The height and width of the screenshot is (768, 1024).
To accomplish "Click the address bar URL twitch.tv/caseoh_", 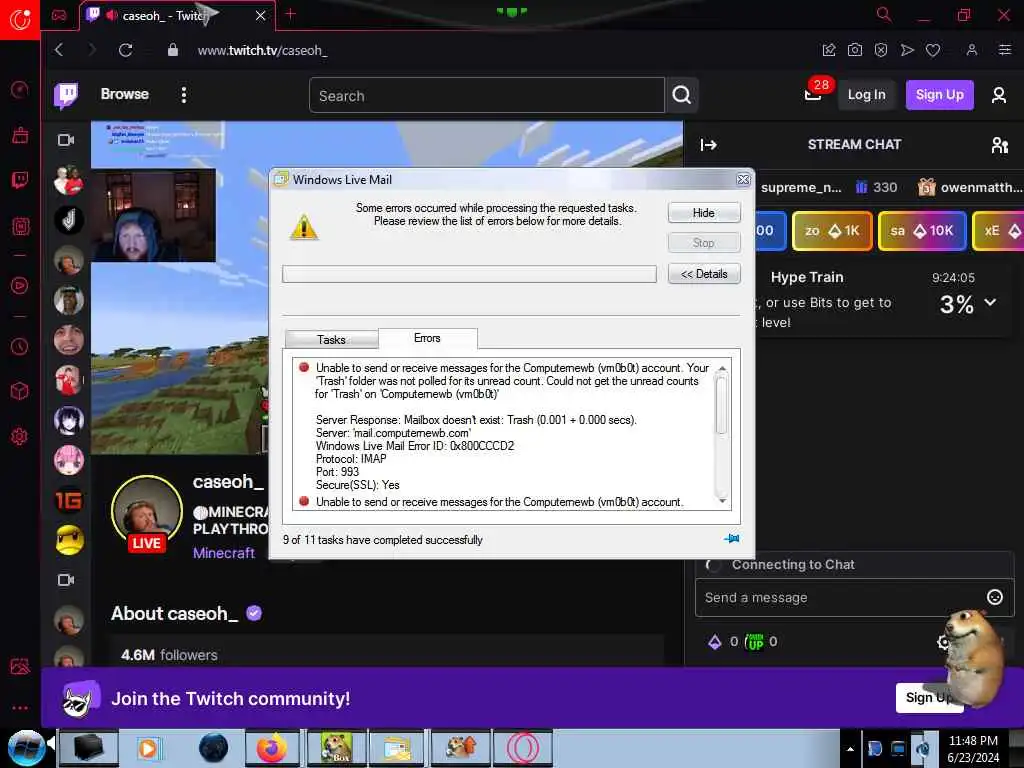I will pyautogui.click(x=263, y=50).
